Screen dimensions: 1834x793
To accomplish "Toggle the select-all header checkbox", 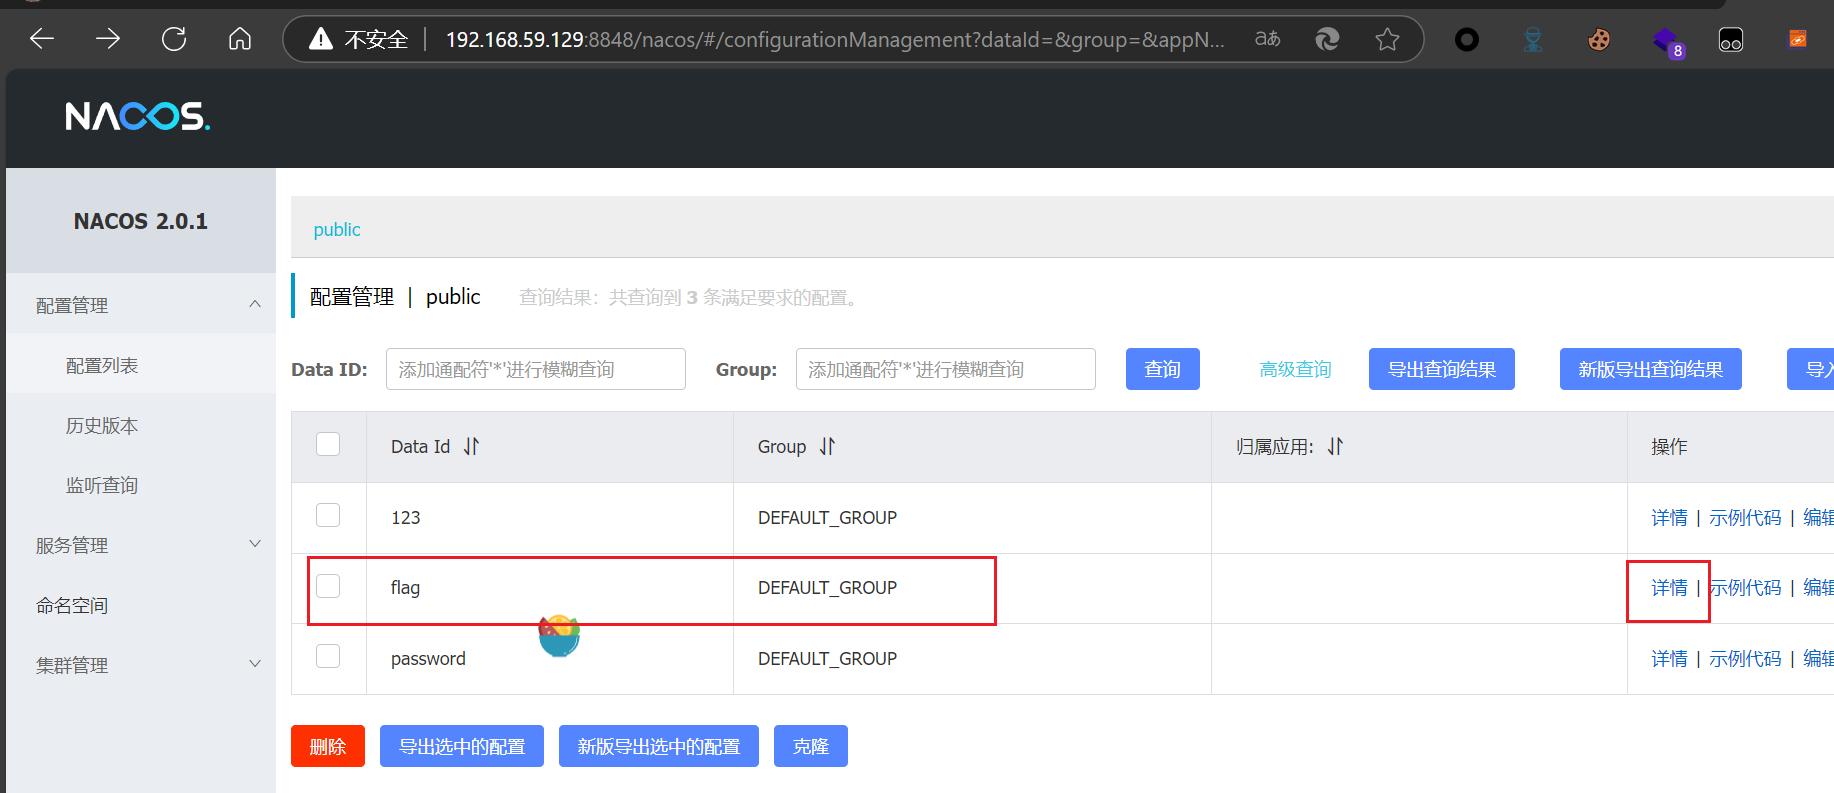I will (328, 444).
